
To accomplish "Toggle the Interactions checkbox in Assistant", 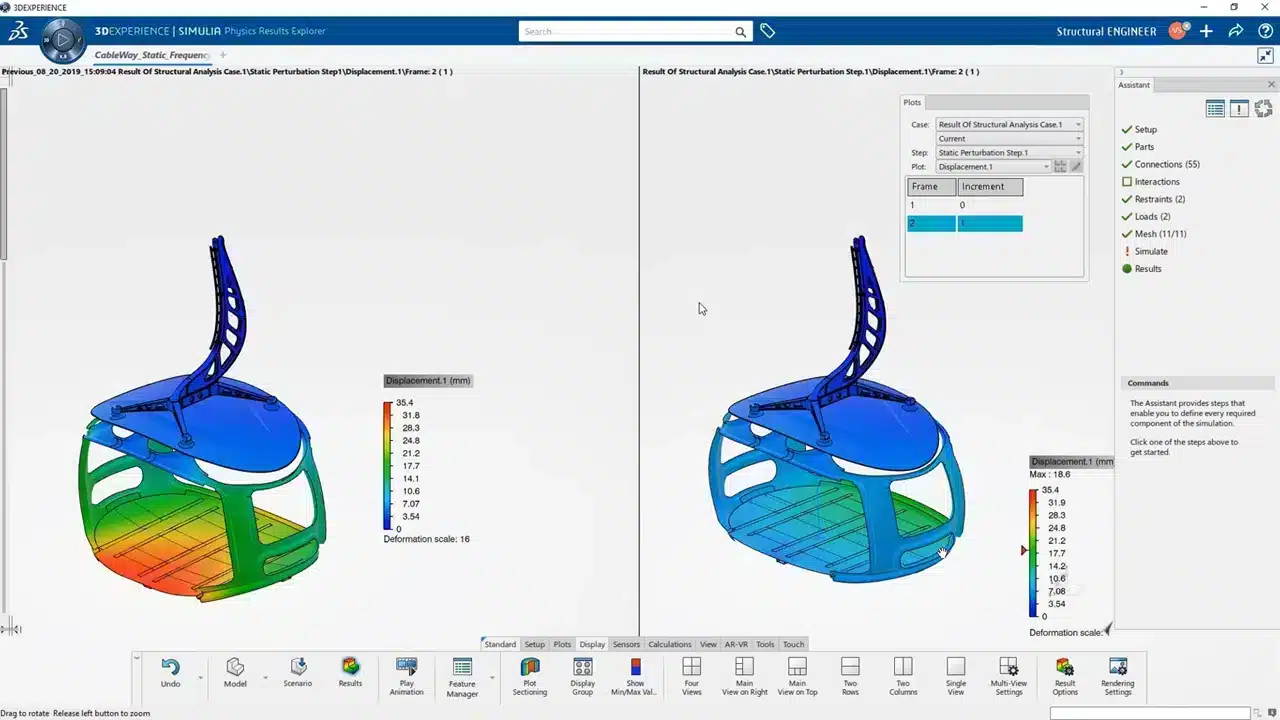I will point(1127,182).
